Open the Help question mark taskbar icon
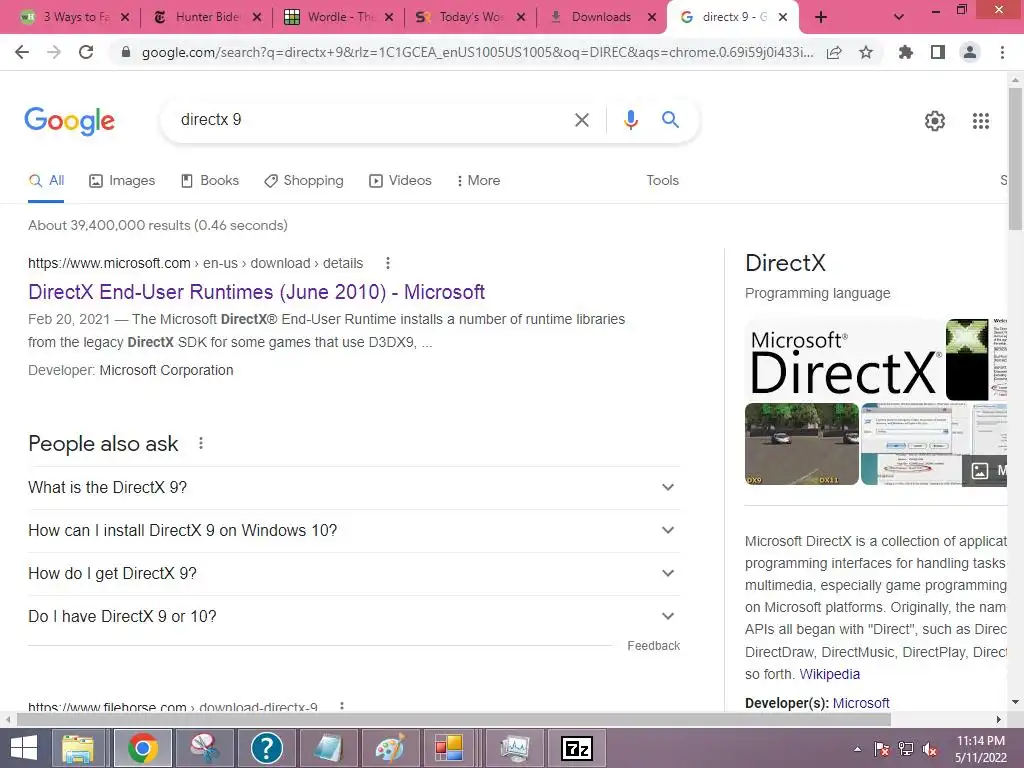The width and height of the screenshot is (1024, 768). click(266, 748)
